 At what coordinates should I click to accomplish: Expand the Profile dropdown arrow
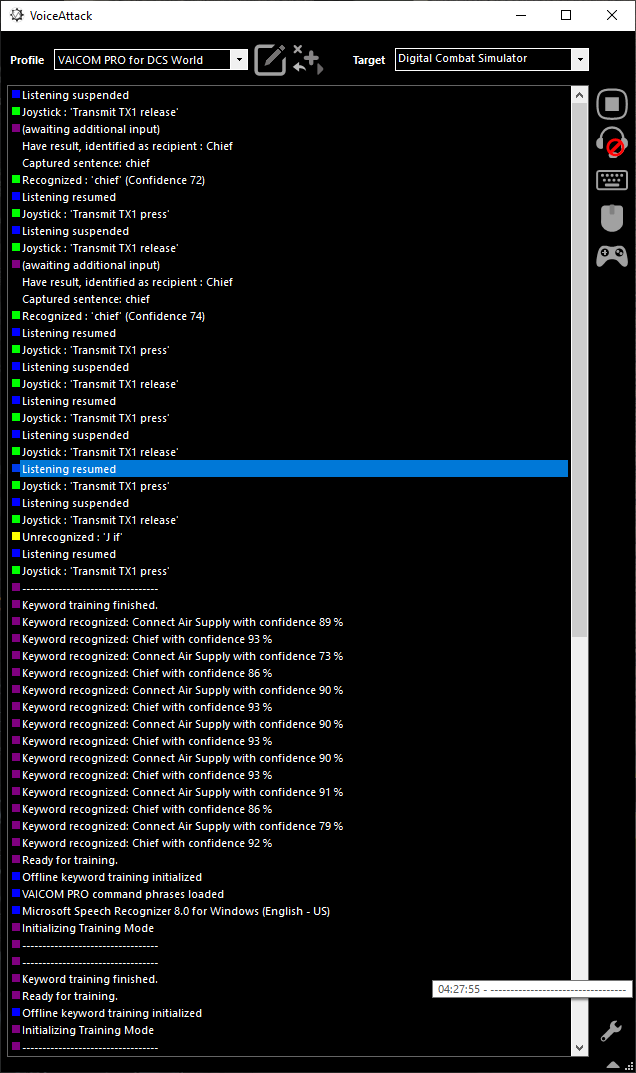tap(239, 60)
